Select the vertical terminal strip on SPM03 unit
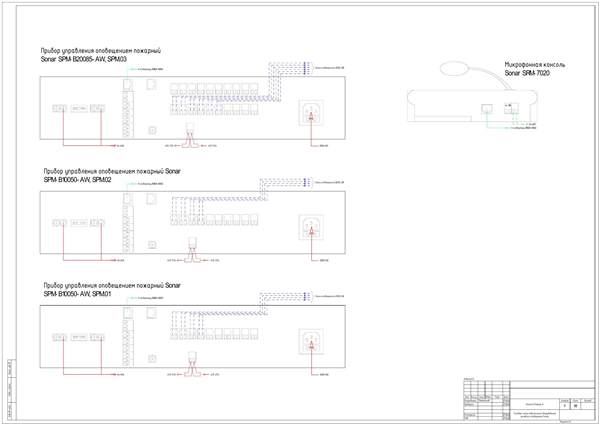This screenshot has height=425, width=600. 128,114
